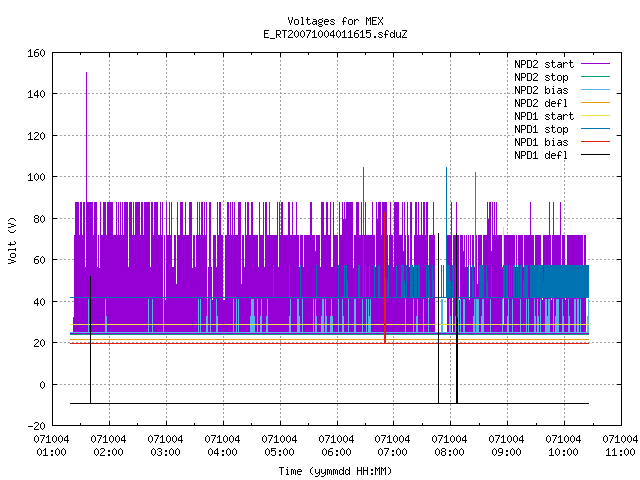Click the "NPD2 bias" legend label

(541, 90)
